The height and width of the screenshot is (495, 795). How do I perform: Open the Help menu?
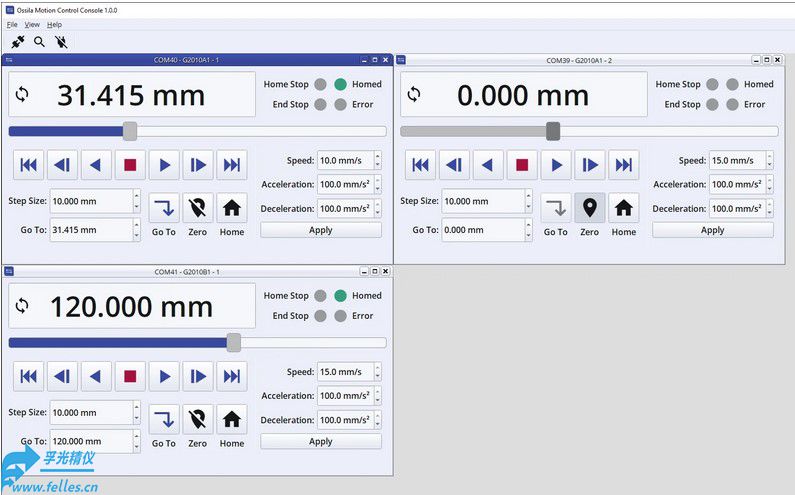(54, 24)
